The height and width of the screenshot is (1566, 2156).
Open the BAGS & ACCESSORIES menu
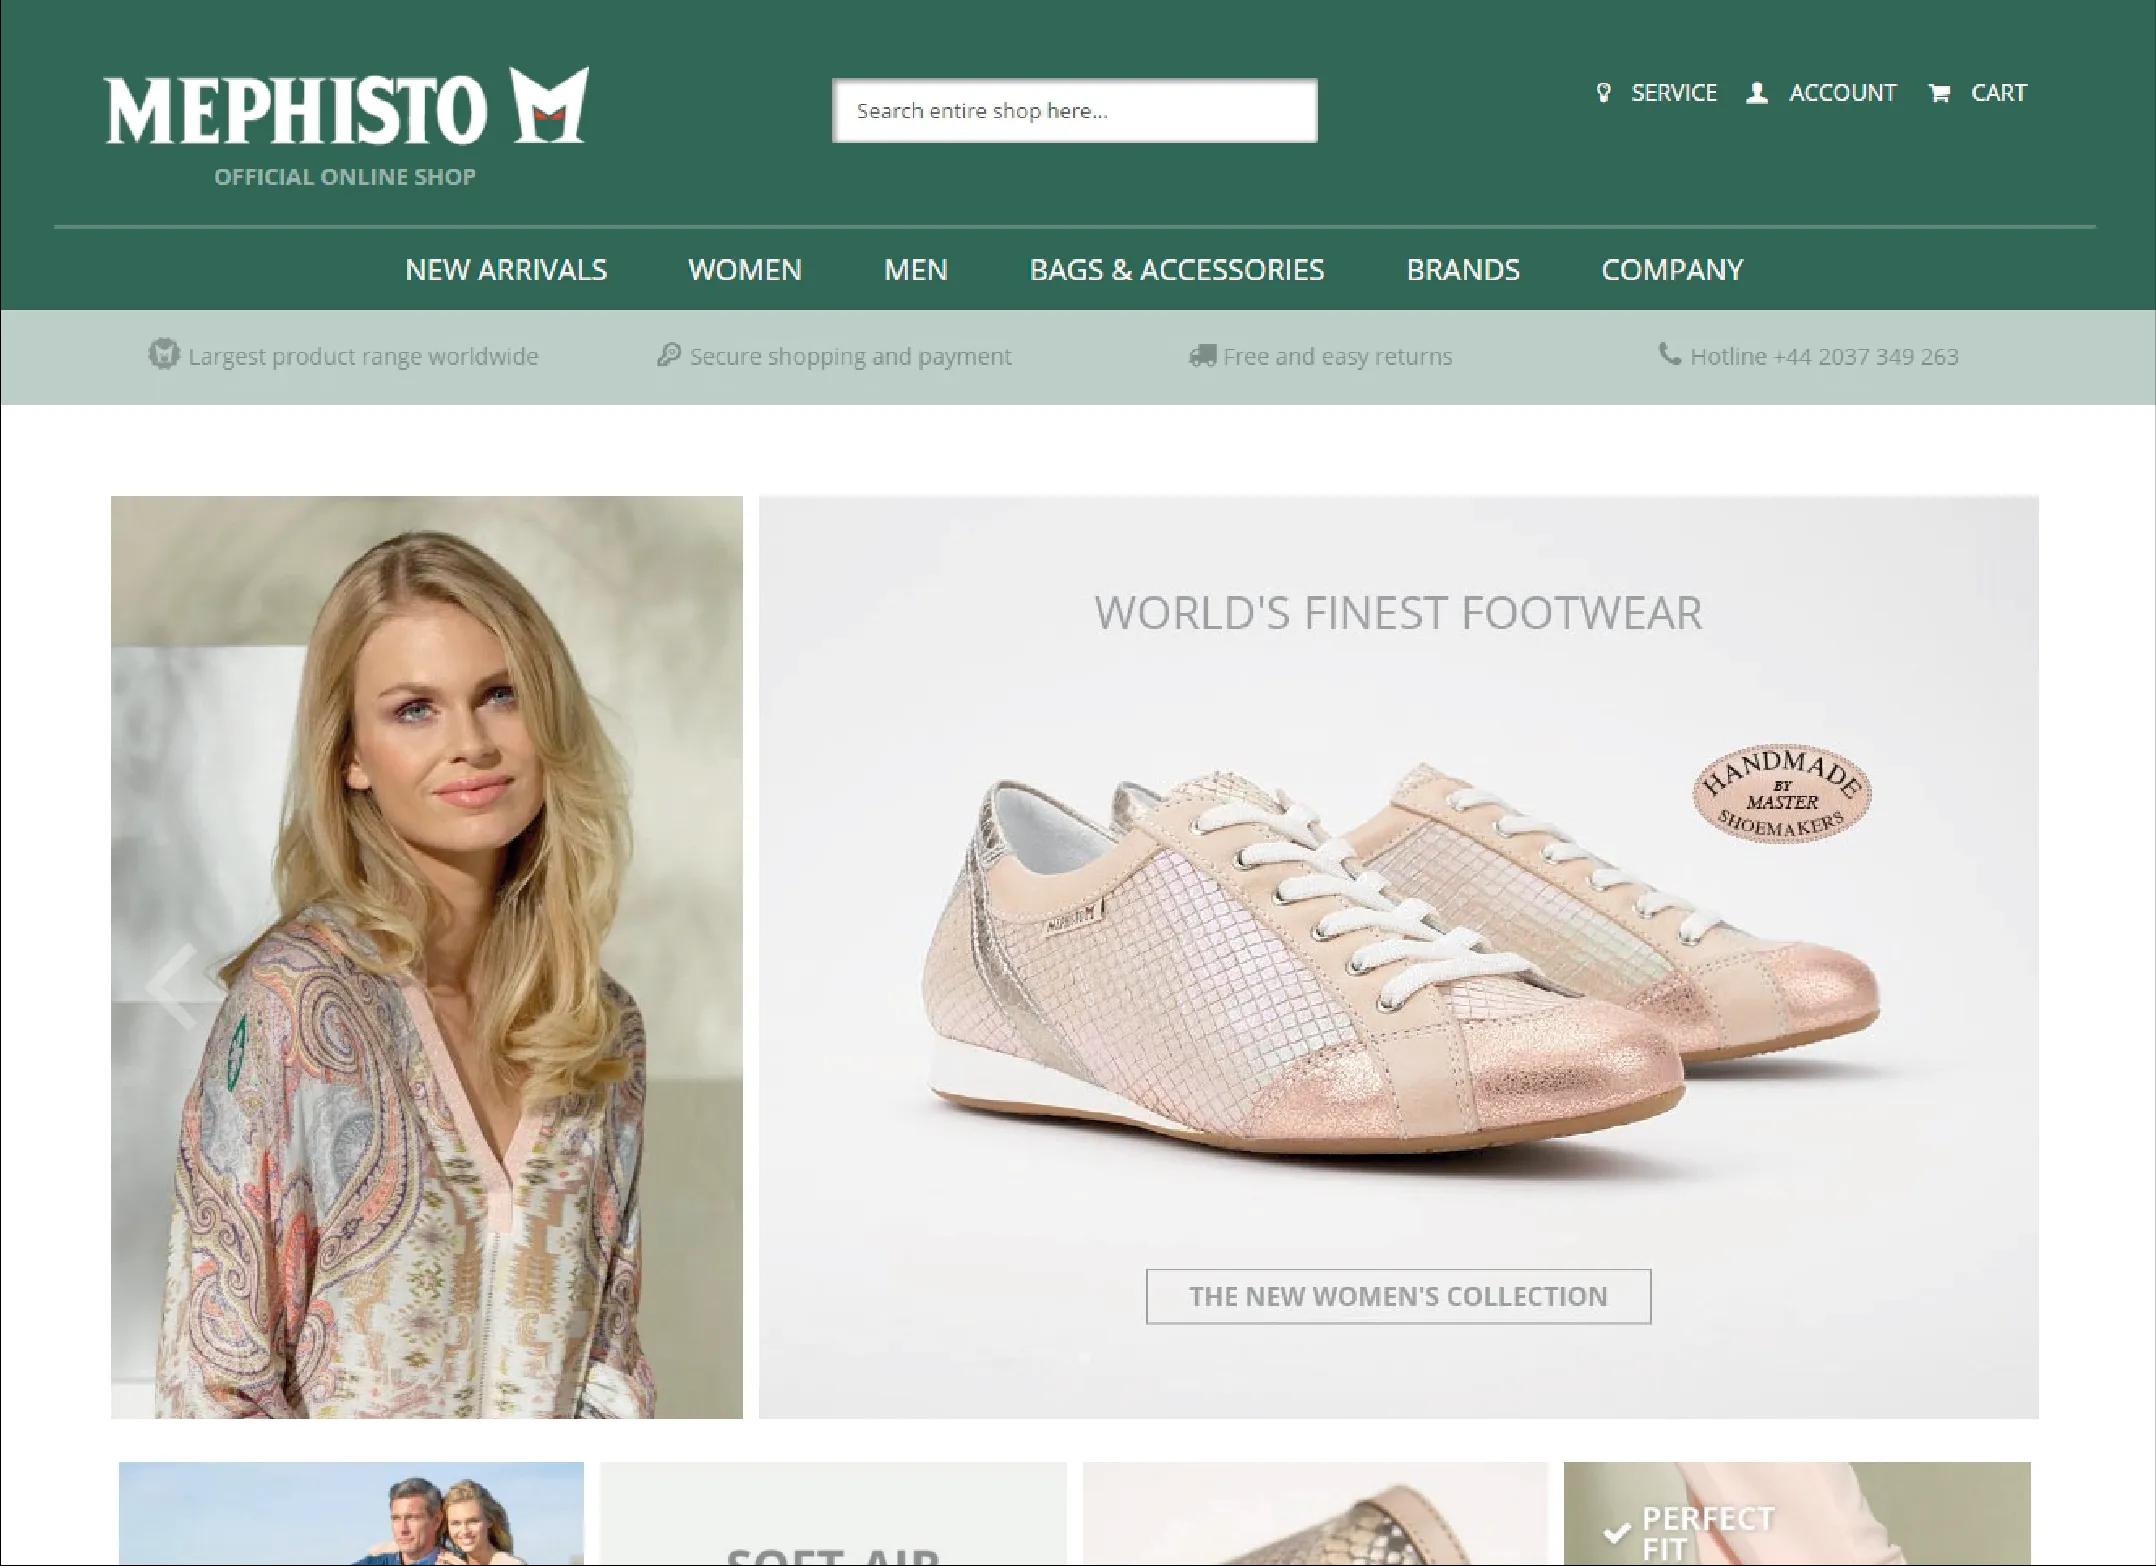(1176, 270)
